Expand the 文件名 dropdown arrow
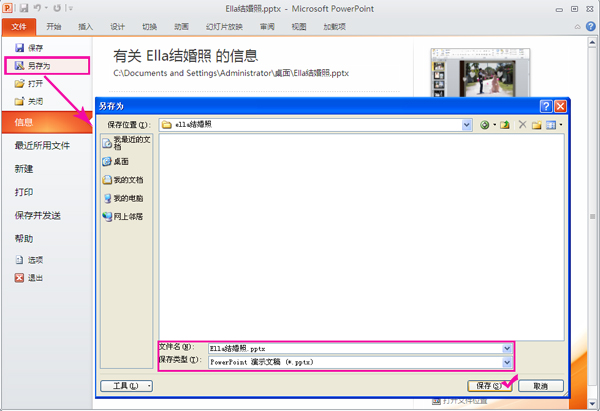The image size is (600, 411). pyautogui.click(x=507, y=348)
